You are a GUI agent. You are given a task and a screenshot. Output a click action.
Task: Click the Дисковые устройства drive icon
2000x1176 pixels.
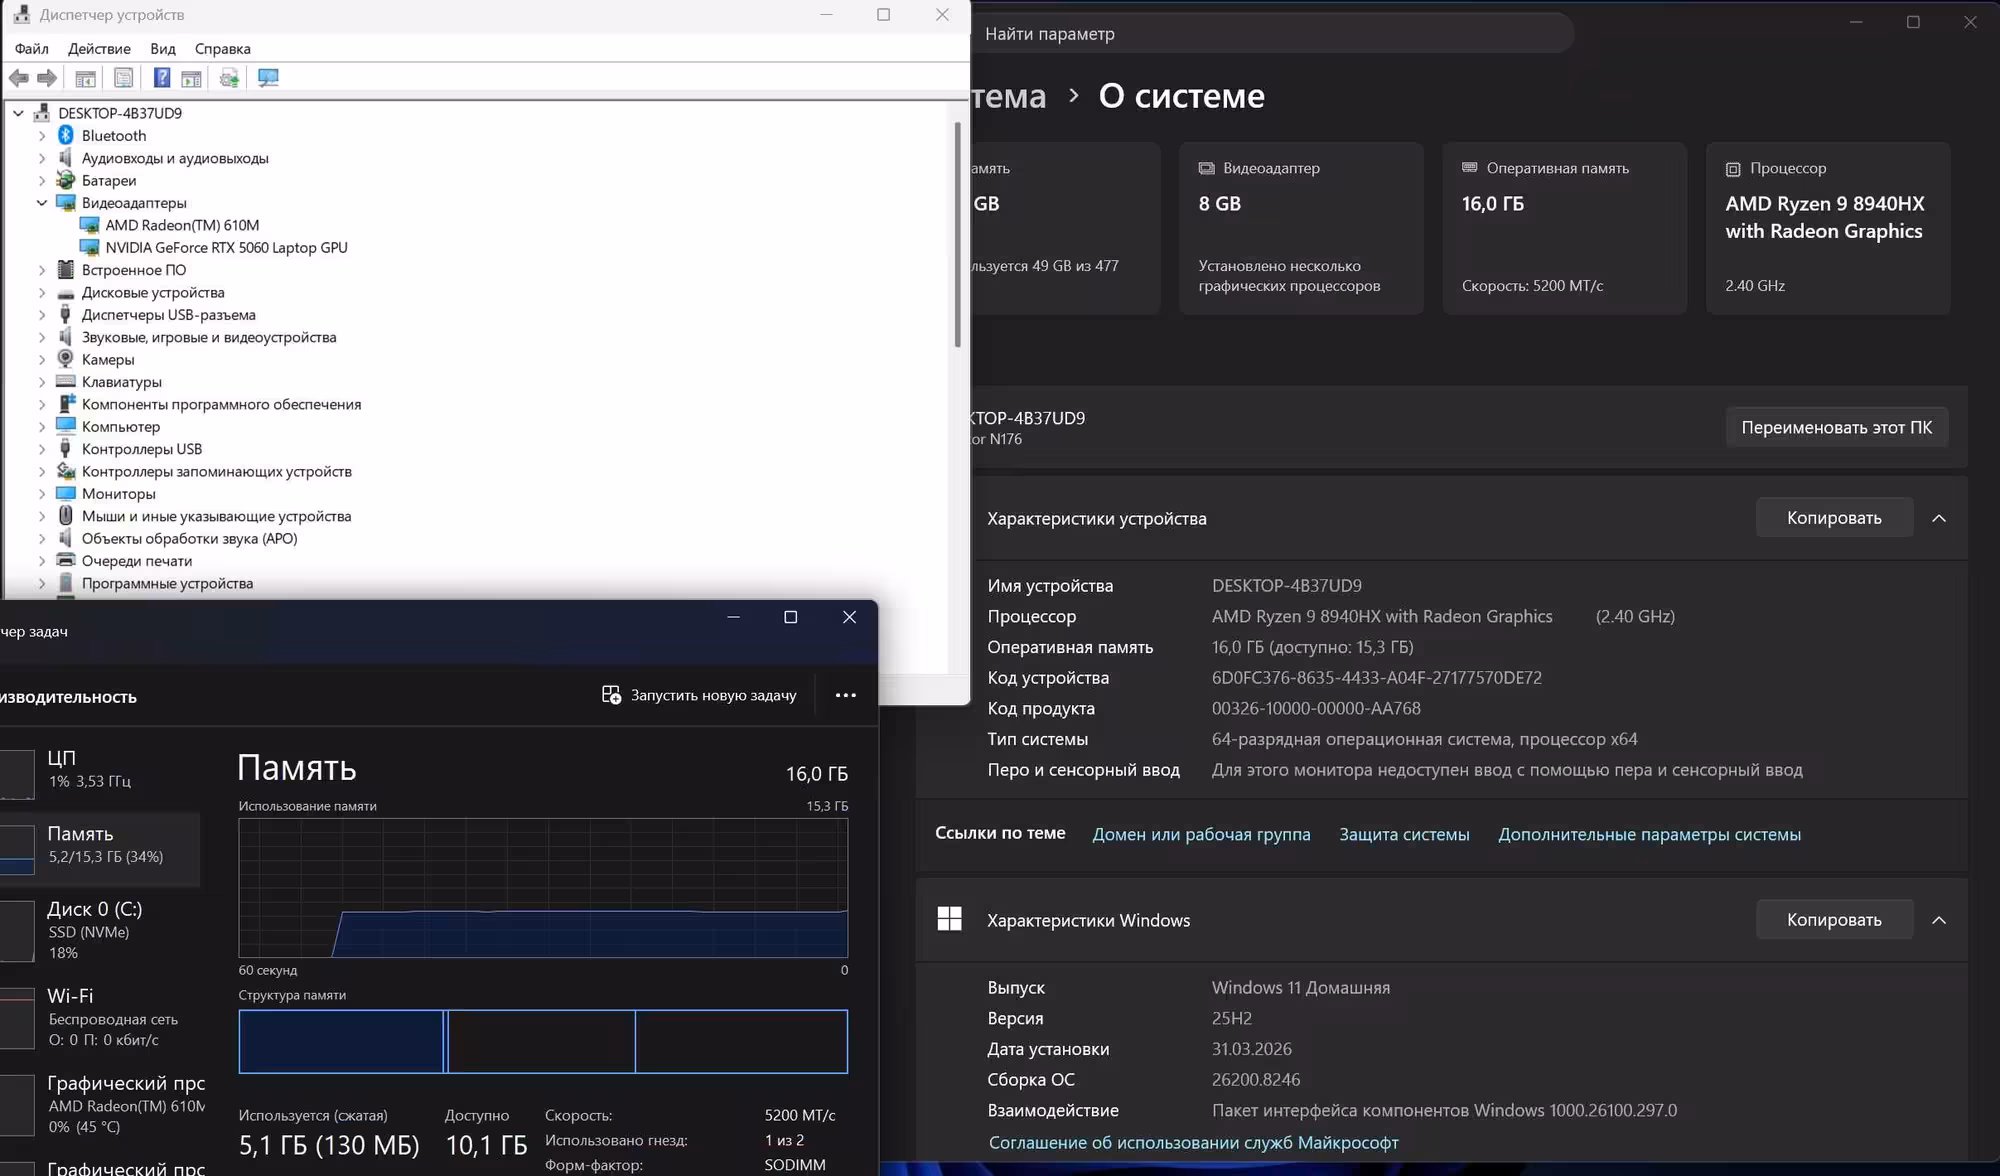tap(66, 292)
